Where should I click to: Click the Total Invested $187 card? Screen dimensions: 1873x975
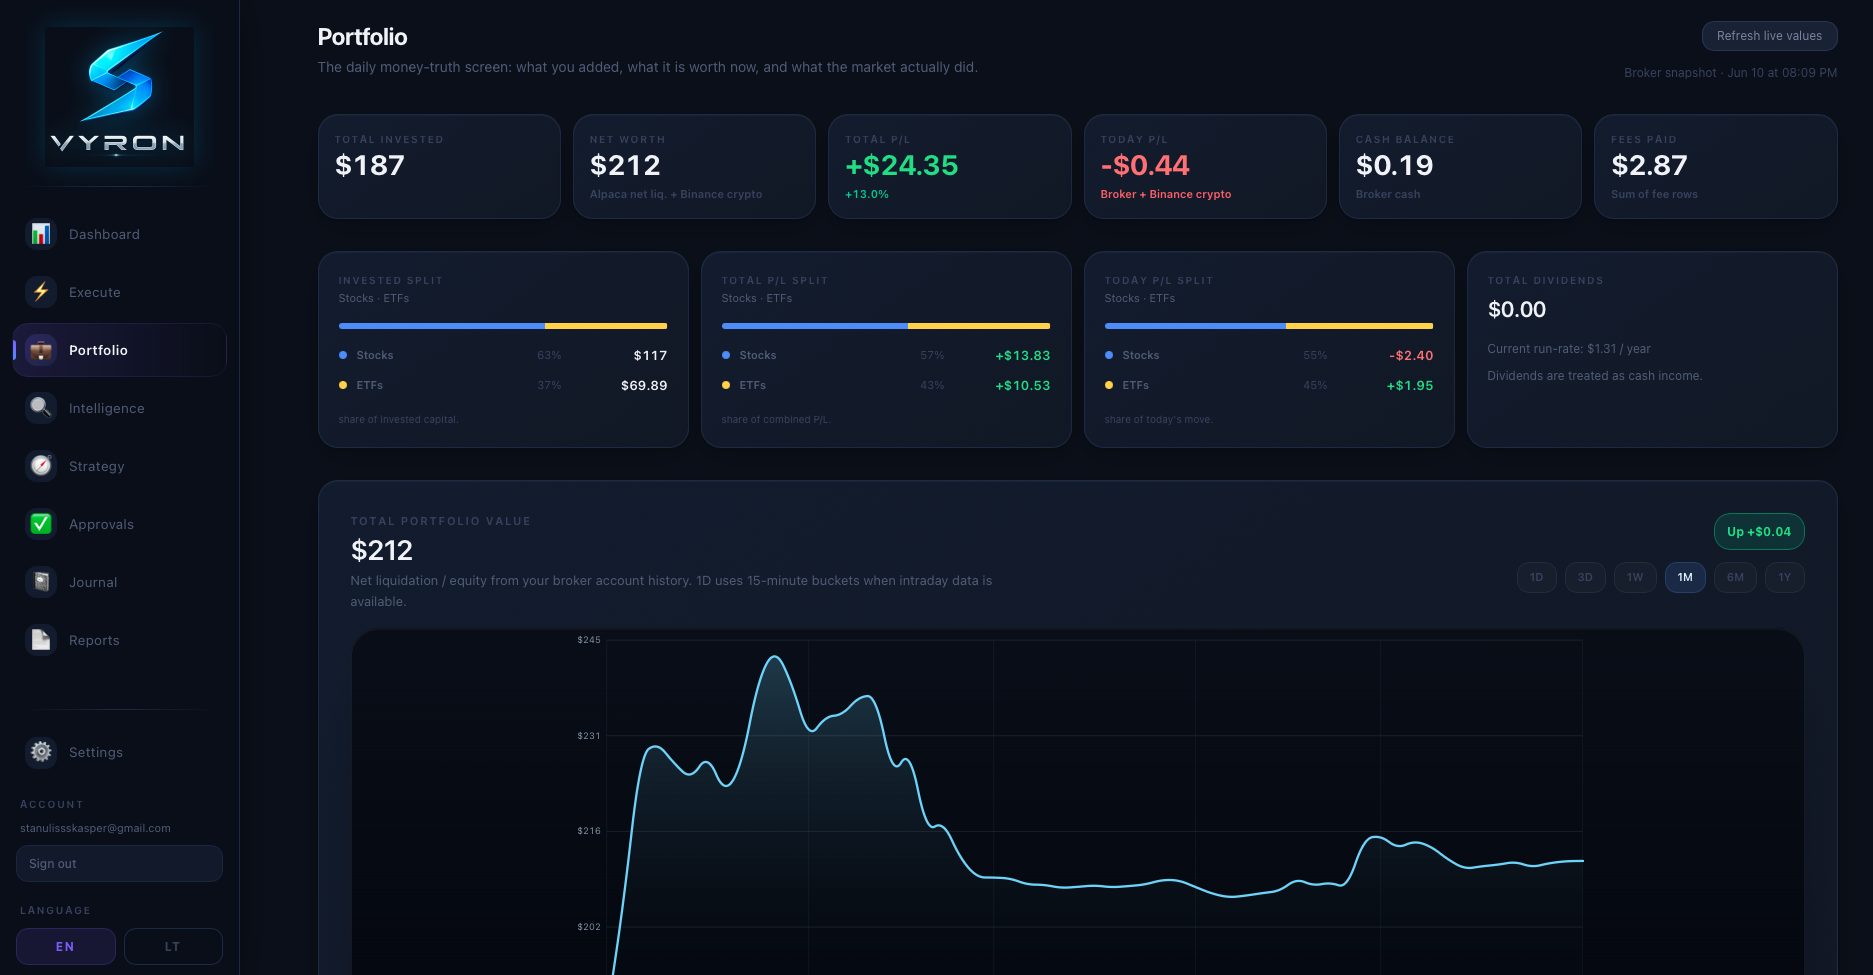439,166
